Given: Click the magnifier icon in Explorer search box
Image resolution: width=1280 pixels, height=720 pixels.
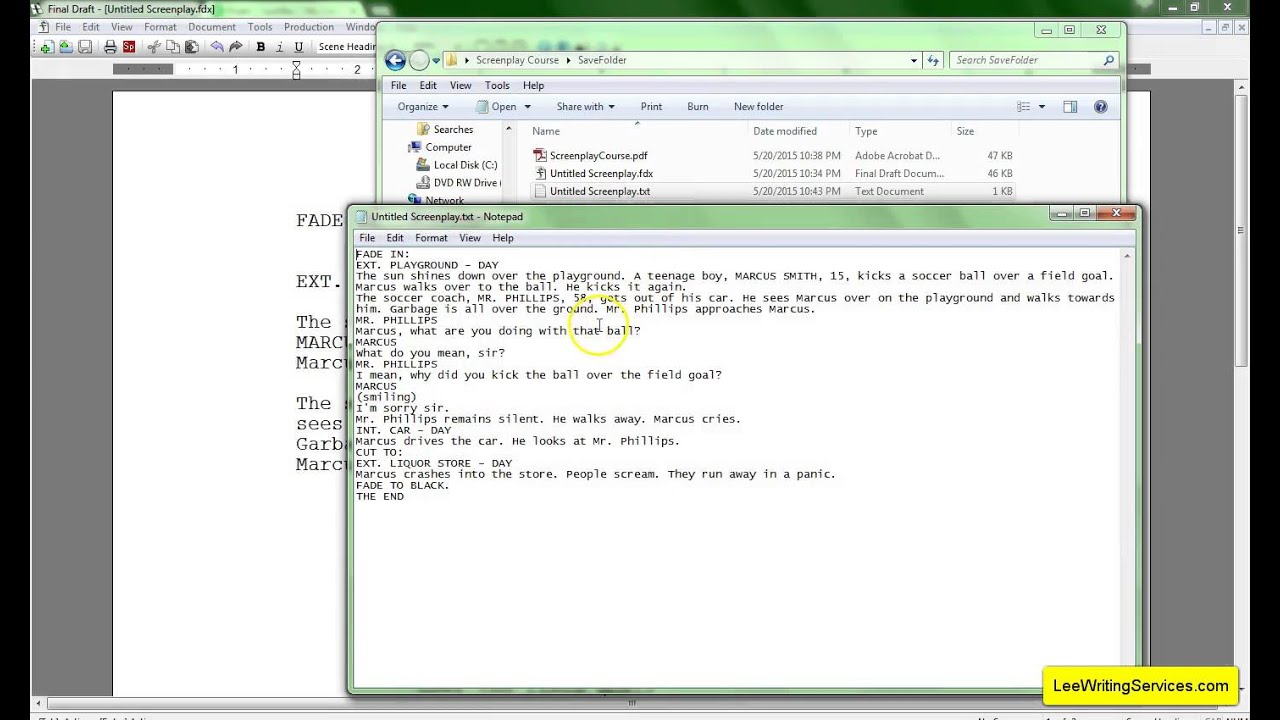Looking at the screenshot, I should click(1108, 60).
